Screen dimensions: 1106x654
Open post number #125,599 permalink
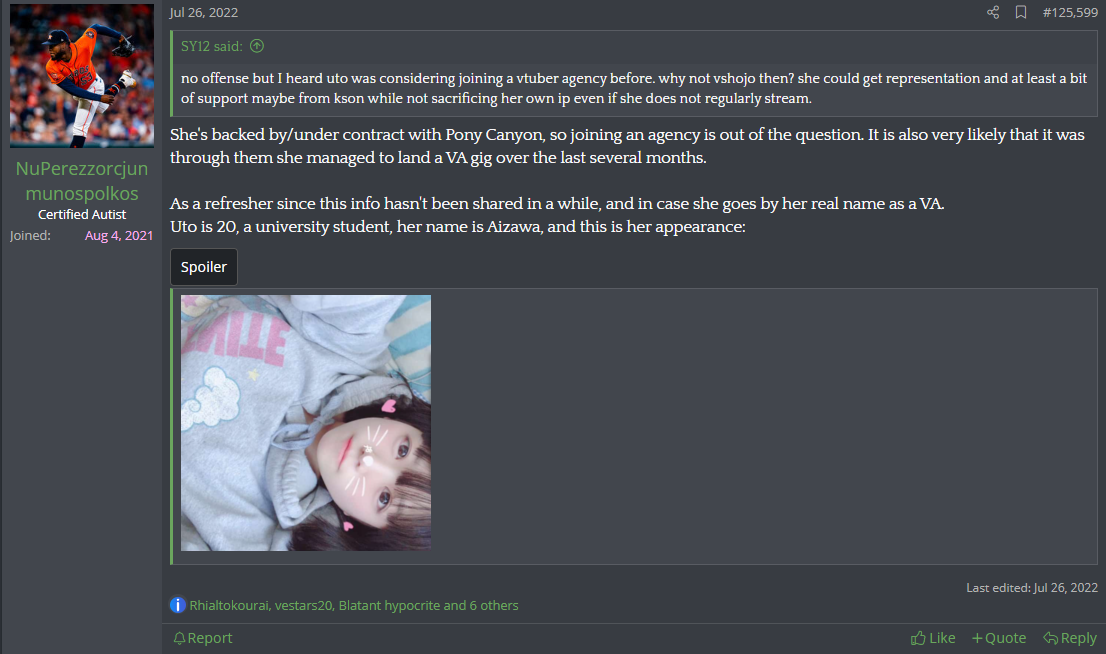(x=1070, y=12)
